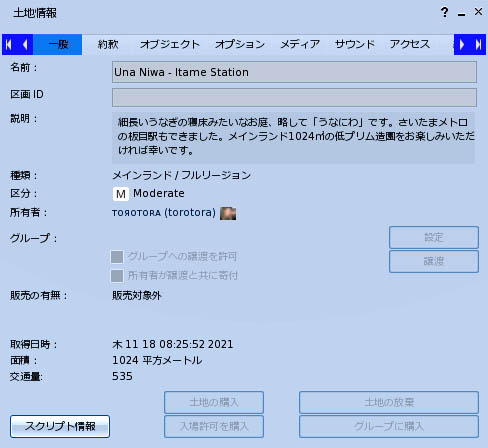488x448 pixels.
Task: Minimize the 土地情報 window
Action: click(x=461, y=14)
